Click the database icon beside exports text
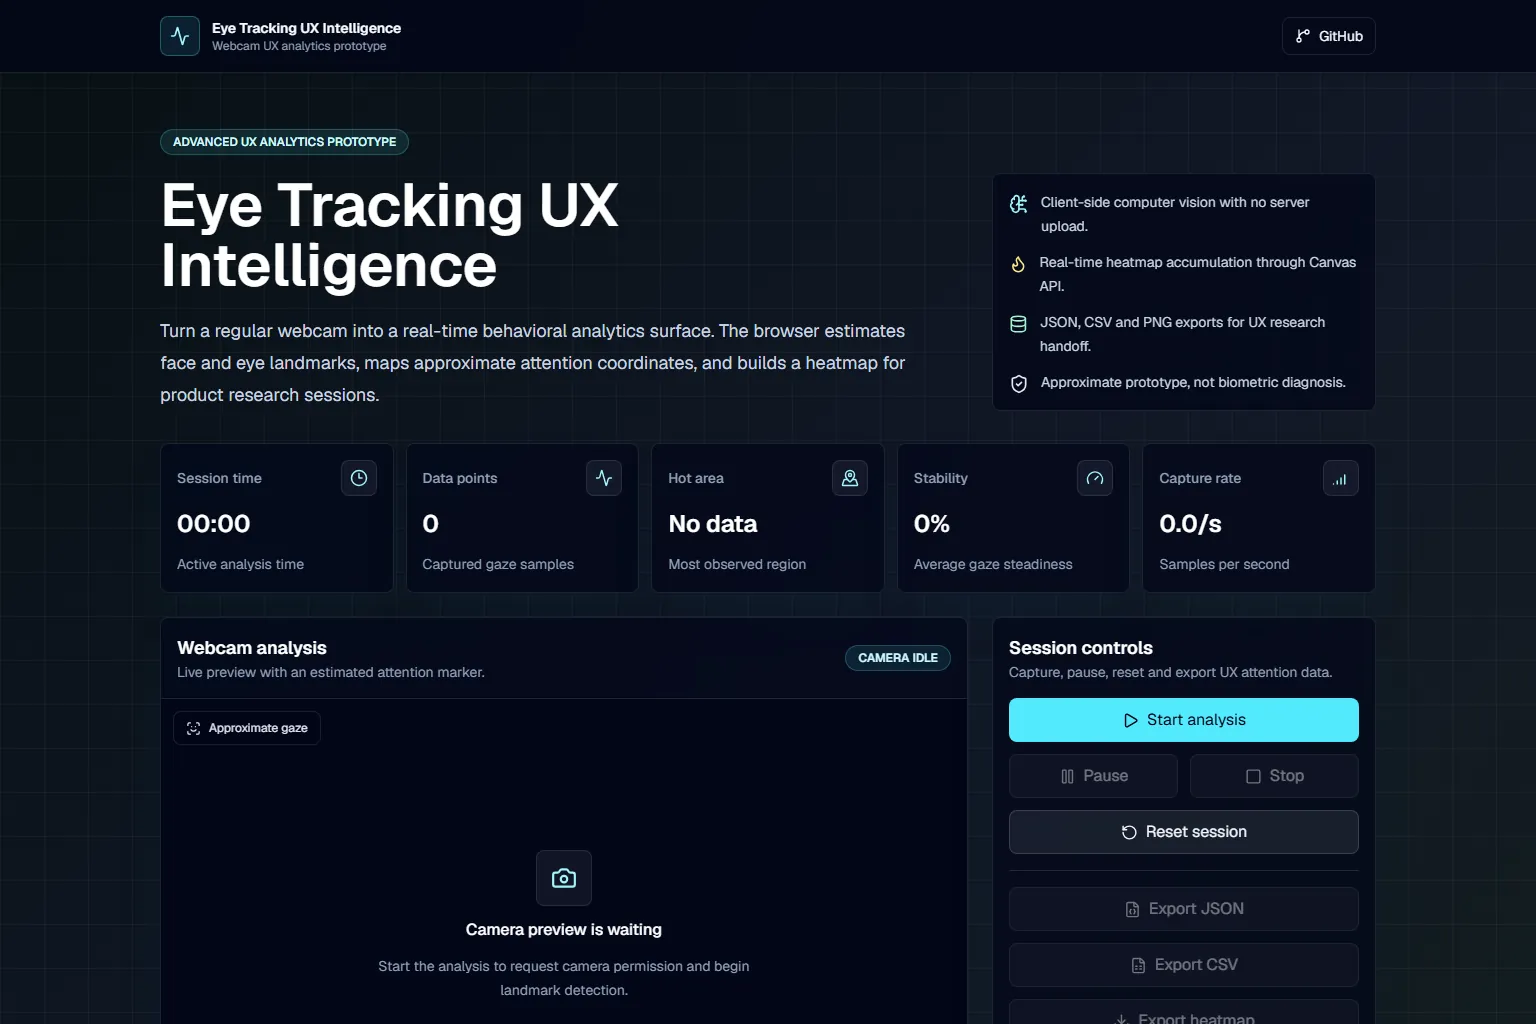Image resolution: width=1536 pixels, height=1024 pixels. click(x=1018, y=324)
